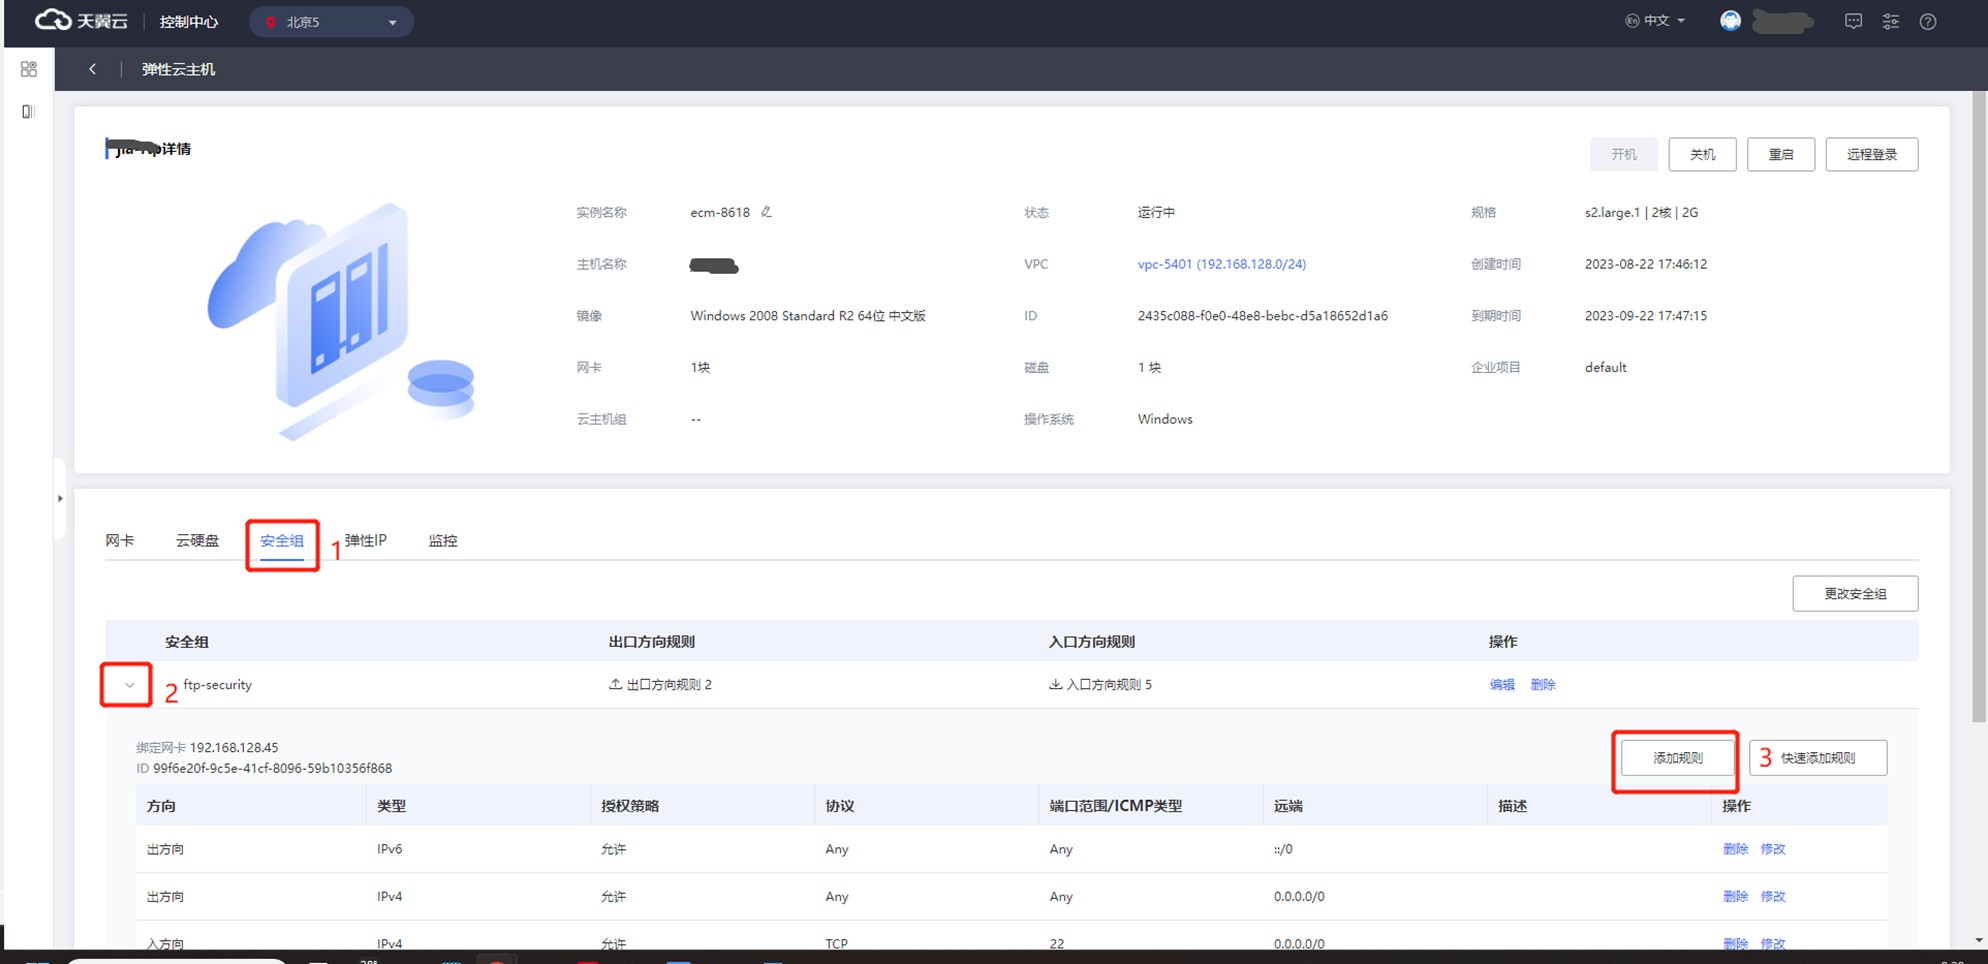Open the 北京5 region dropdown
The width and height of the screenshot is (1988, 964).
(331, 22)
